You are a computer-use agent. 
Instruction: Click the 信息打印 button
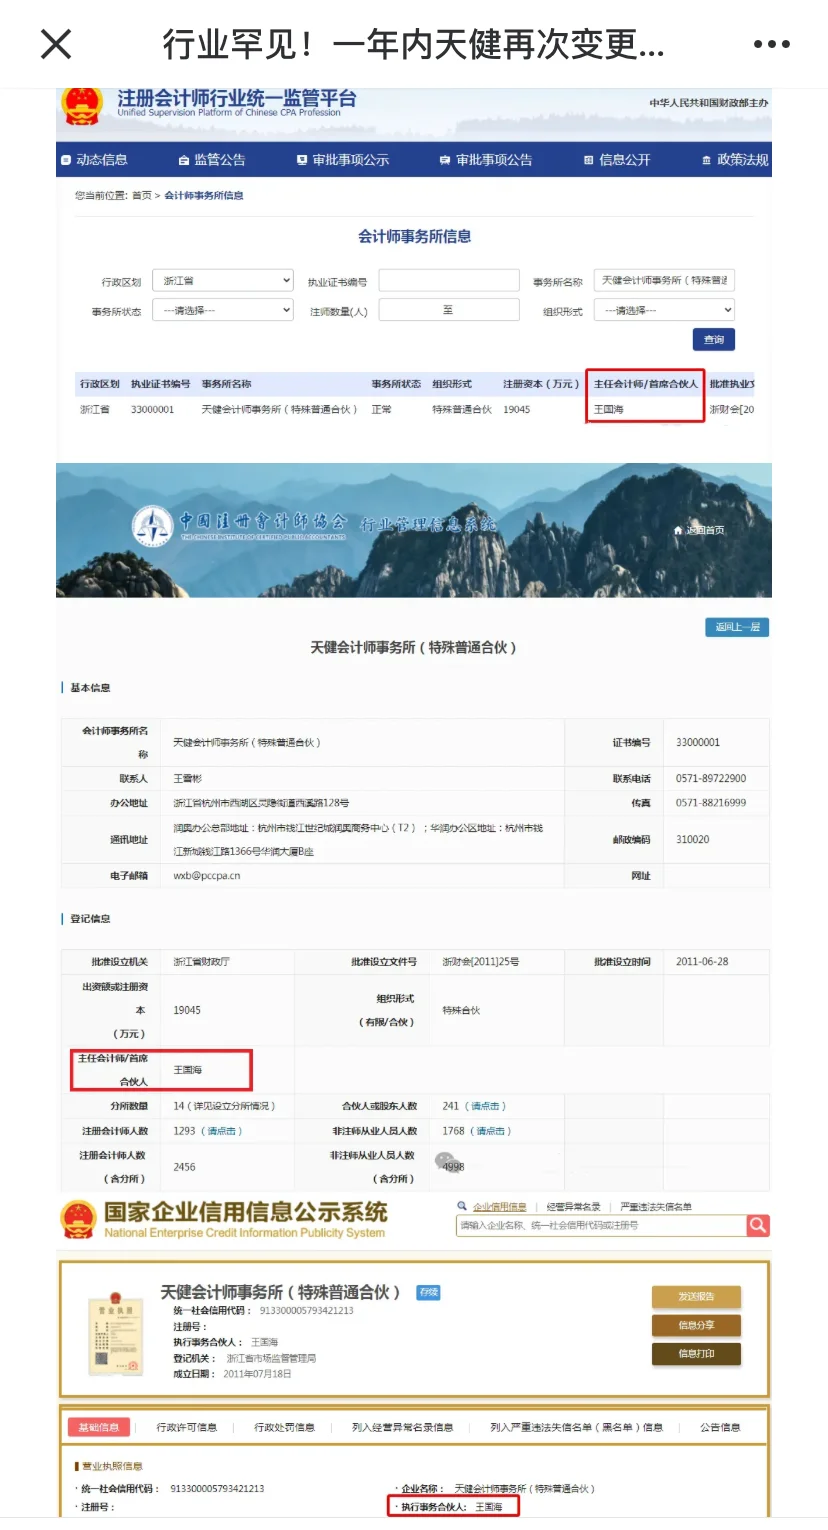coord(696,1354)
